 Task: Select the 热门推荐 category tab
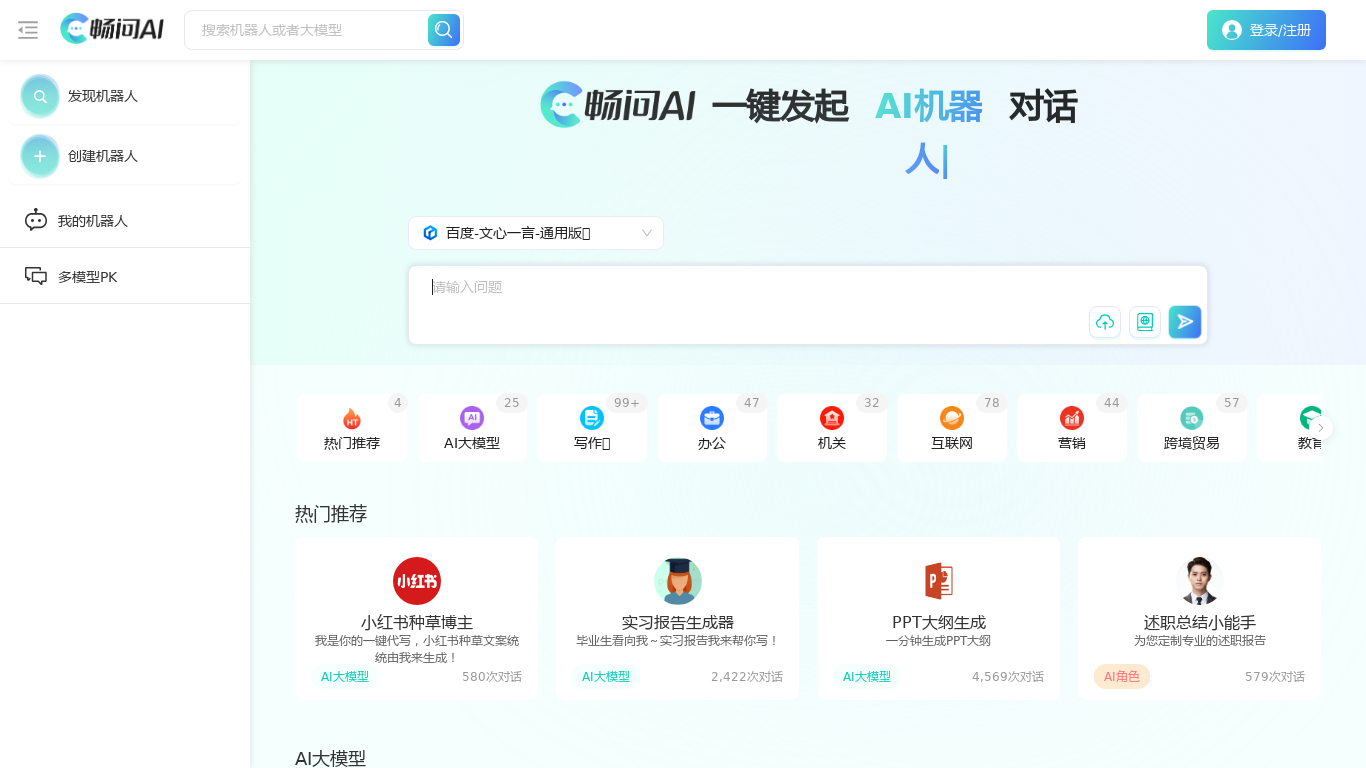click(x=352, y=428)
